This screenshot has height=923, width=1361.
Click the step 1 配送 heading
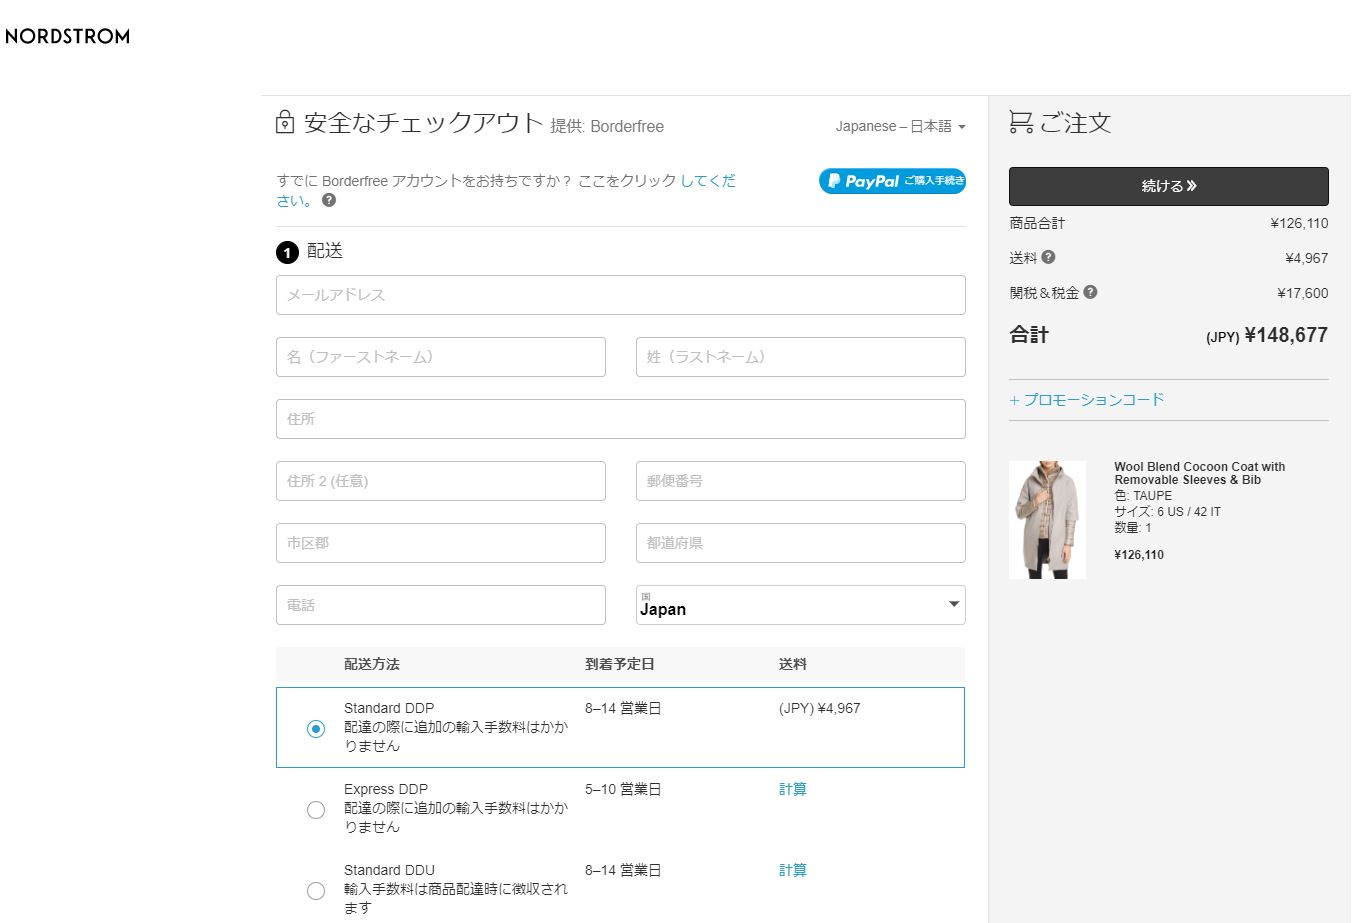click(x=309, y=252)
